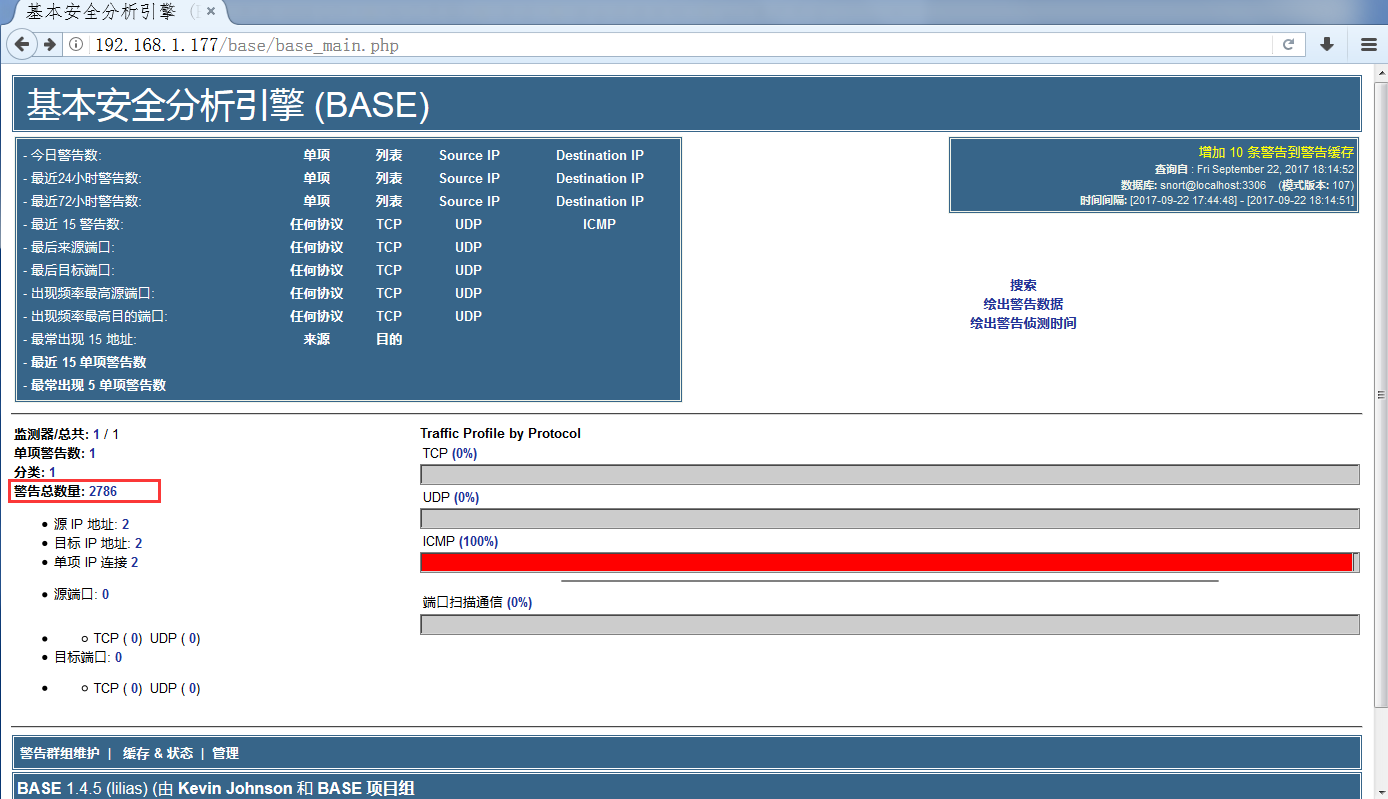The width and height of the screenshot is (1388, 799).
Task: Click the site info icon in address bar
Action: point(76,45)
